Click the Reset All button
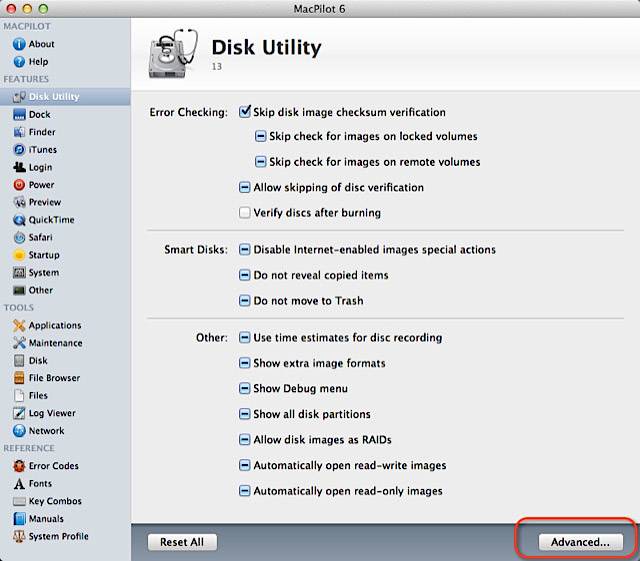This screenshot has height=561, width=640. pos(182,542)
